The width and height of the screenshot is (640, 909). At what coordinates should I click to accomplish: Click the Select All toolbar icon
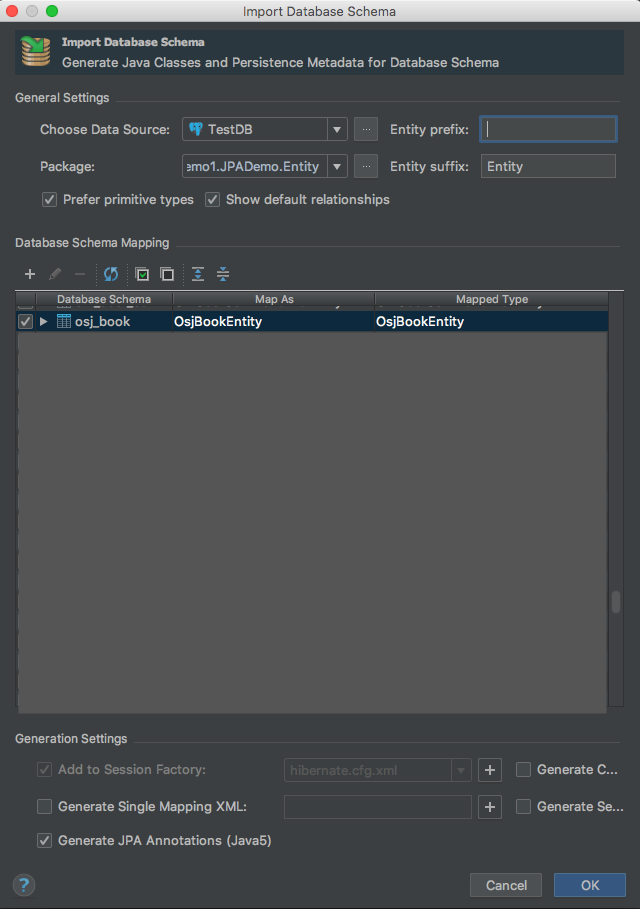[x=143, y=274]
